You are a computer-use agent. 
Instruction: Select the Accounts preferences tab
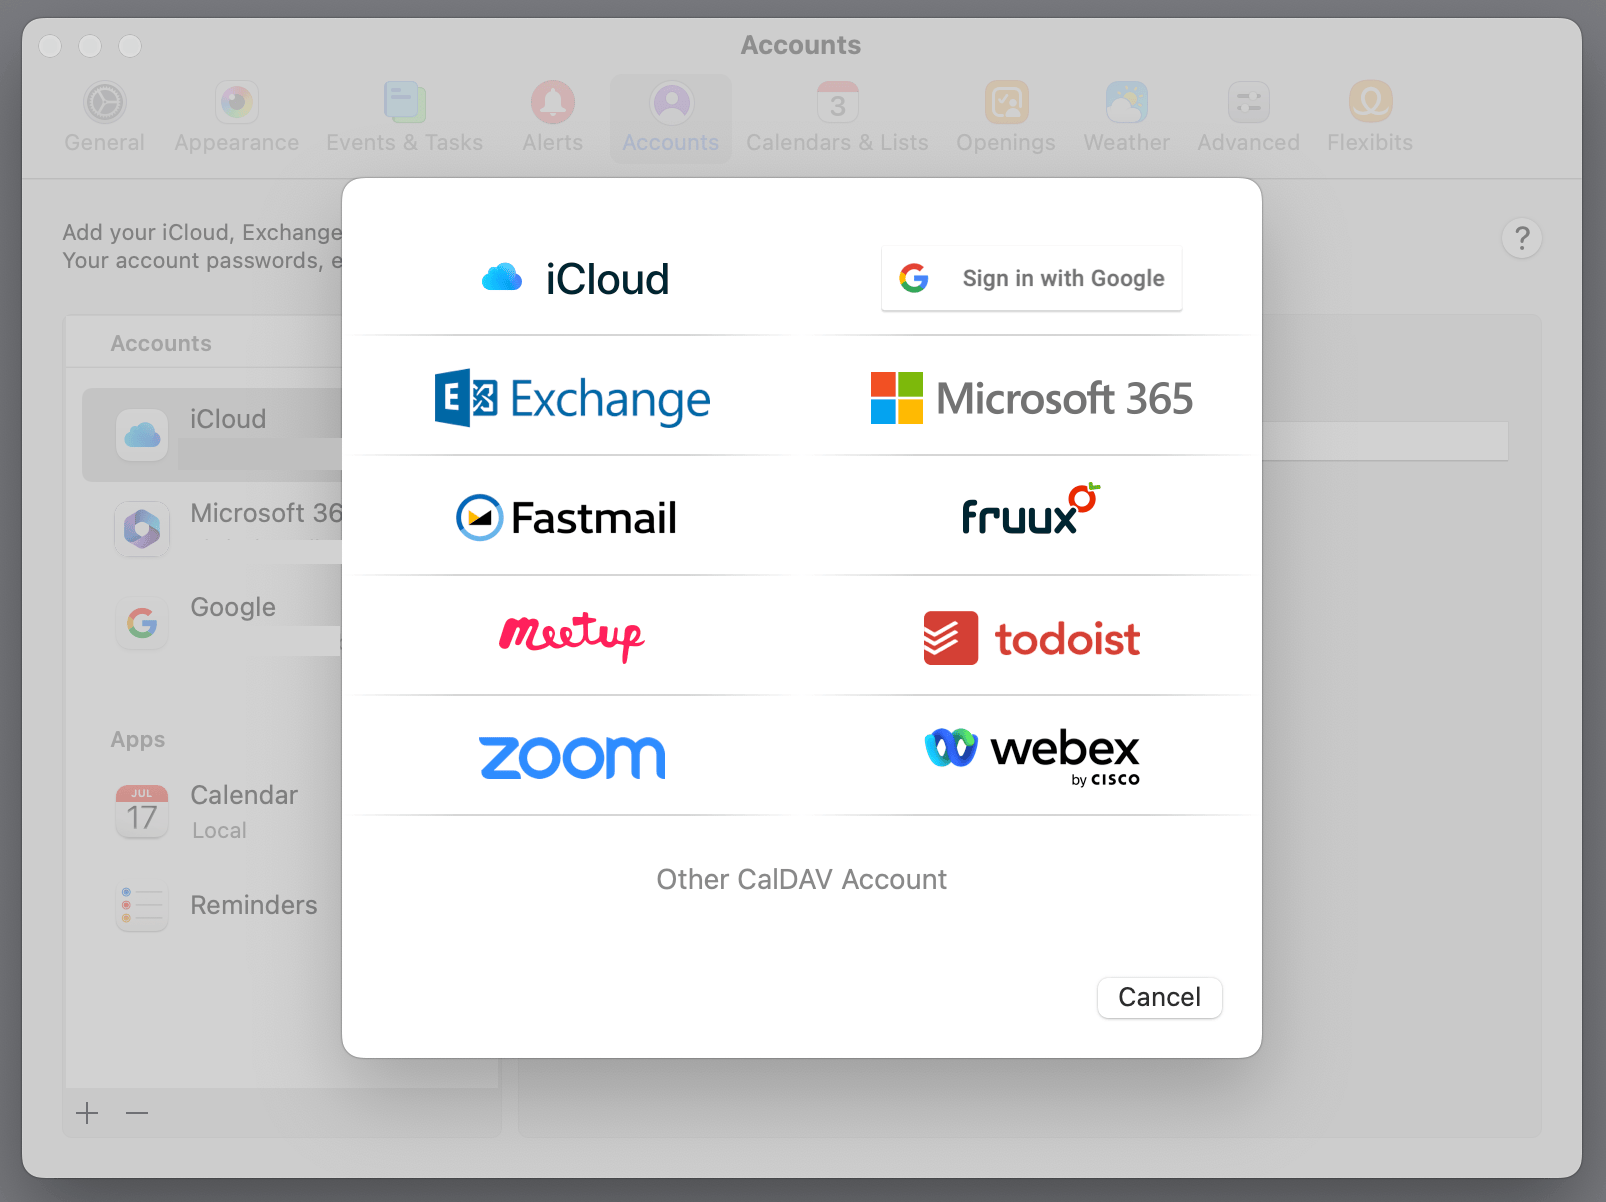point(671,118)
